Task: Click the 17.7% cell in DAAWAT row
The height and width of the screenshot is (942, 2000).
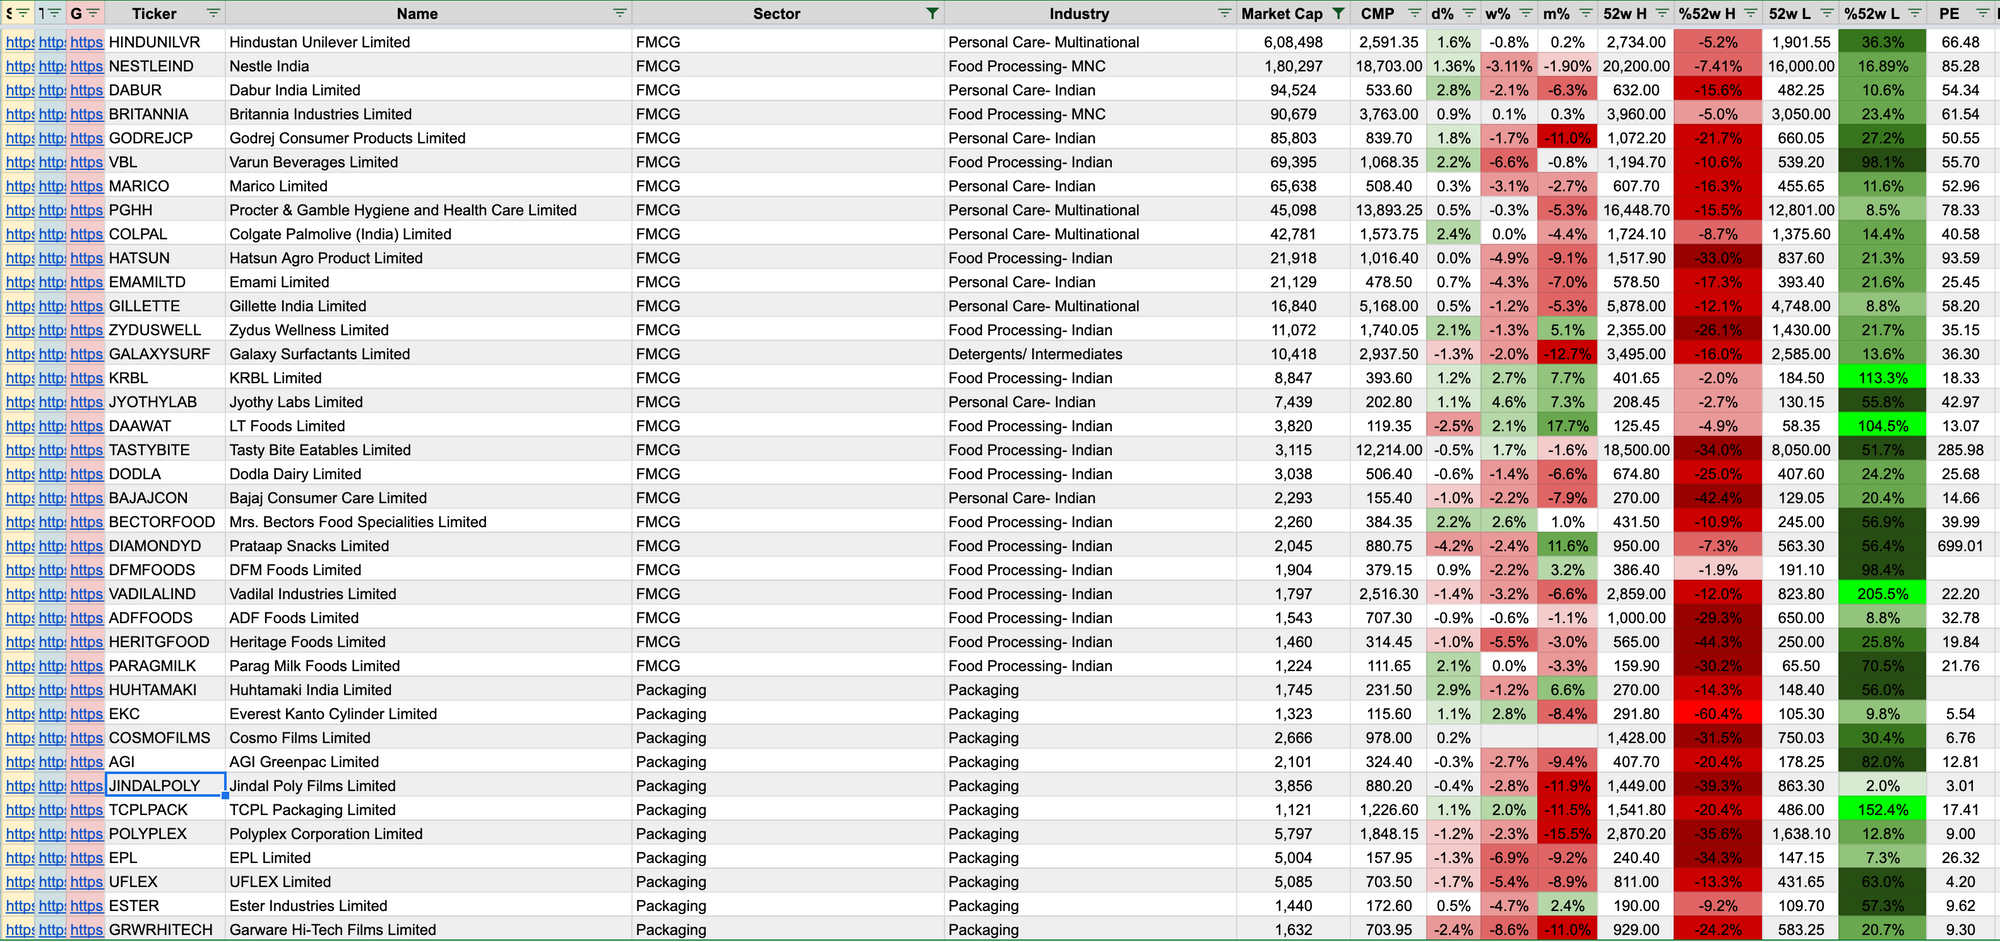Action: pos(1567,426)
